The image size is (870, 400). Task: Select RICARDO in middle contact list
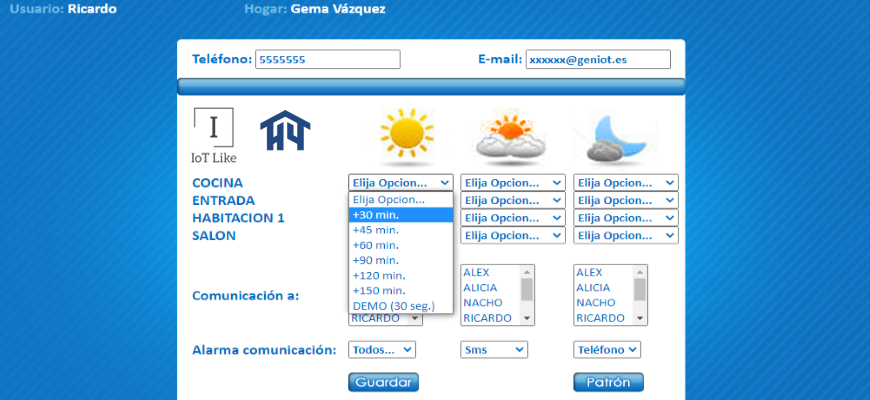pos(490,318)
